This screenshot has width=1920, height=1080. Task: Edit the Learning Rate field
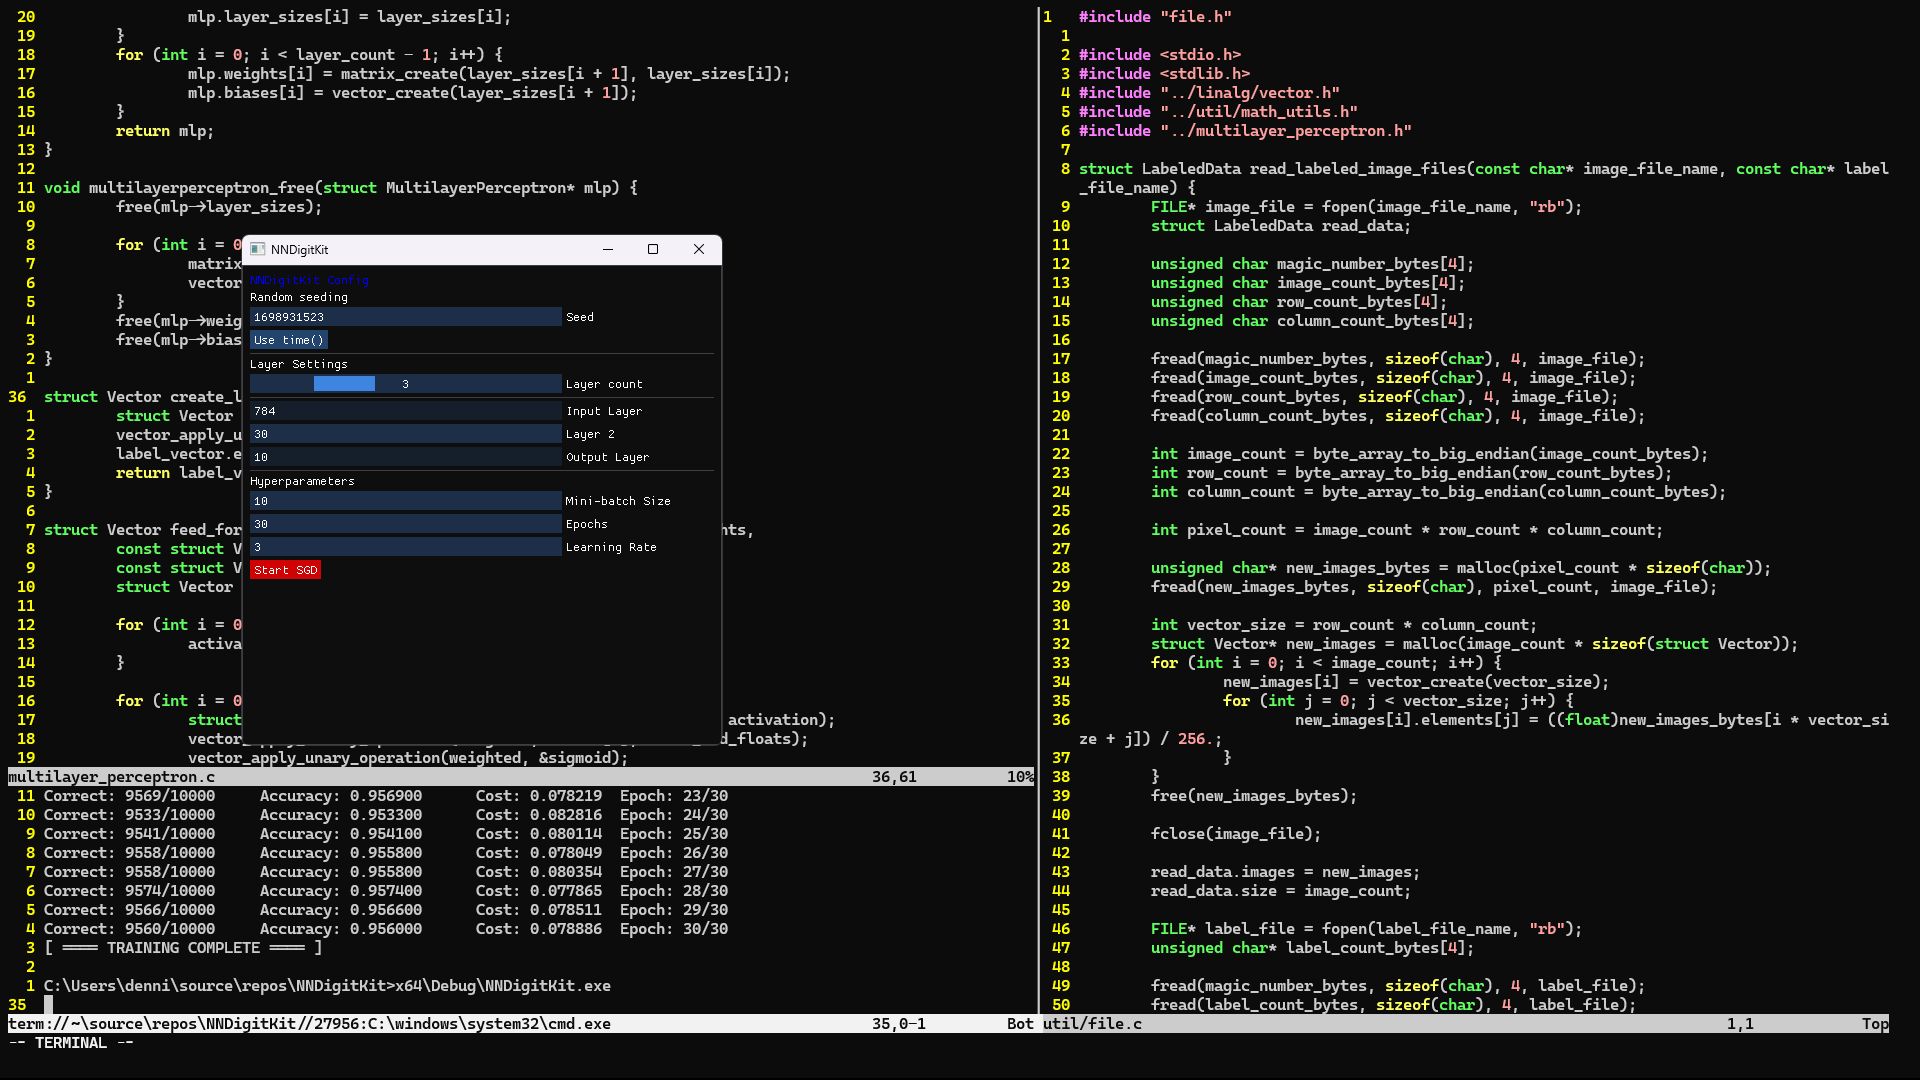405,547
